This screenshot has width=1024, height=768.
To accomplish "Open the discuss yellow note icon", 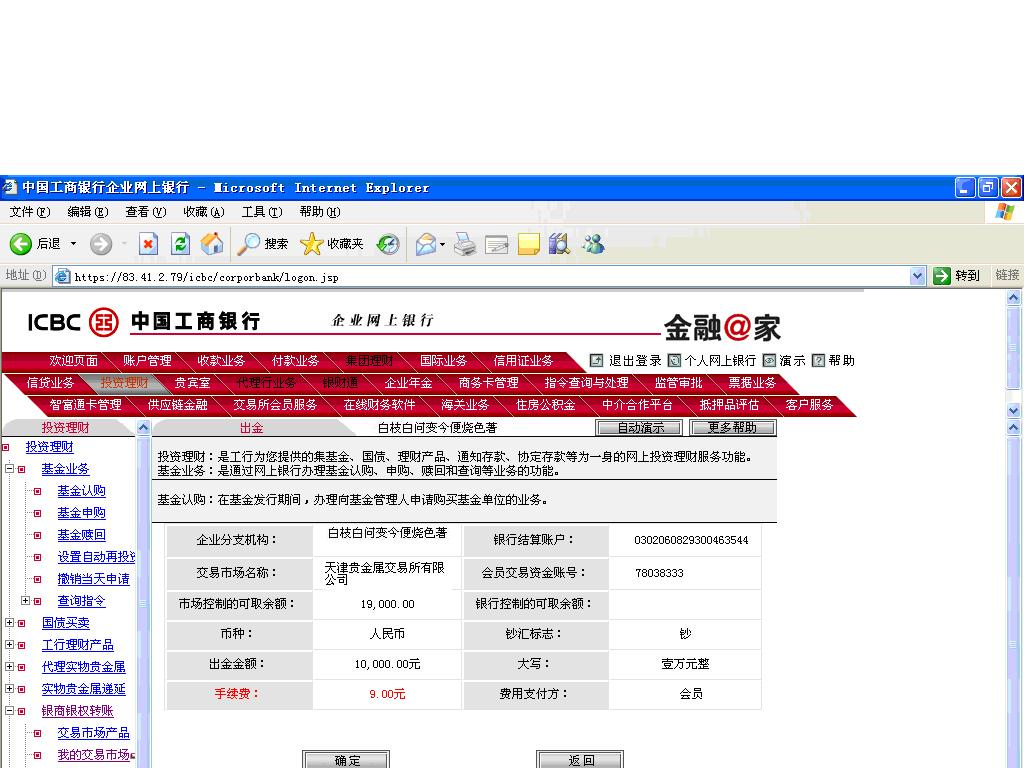I will (x=528, y=244).
